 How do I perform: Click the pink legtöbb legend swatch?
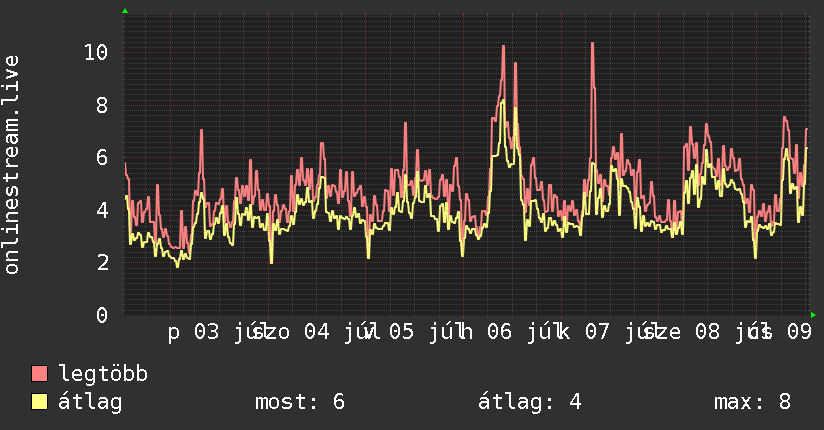coord(39,373)
